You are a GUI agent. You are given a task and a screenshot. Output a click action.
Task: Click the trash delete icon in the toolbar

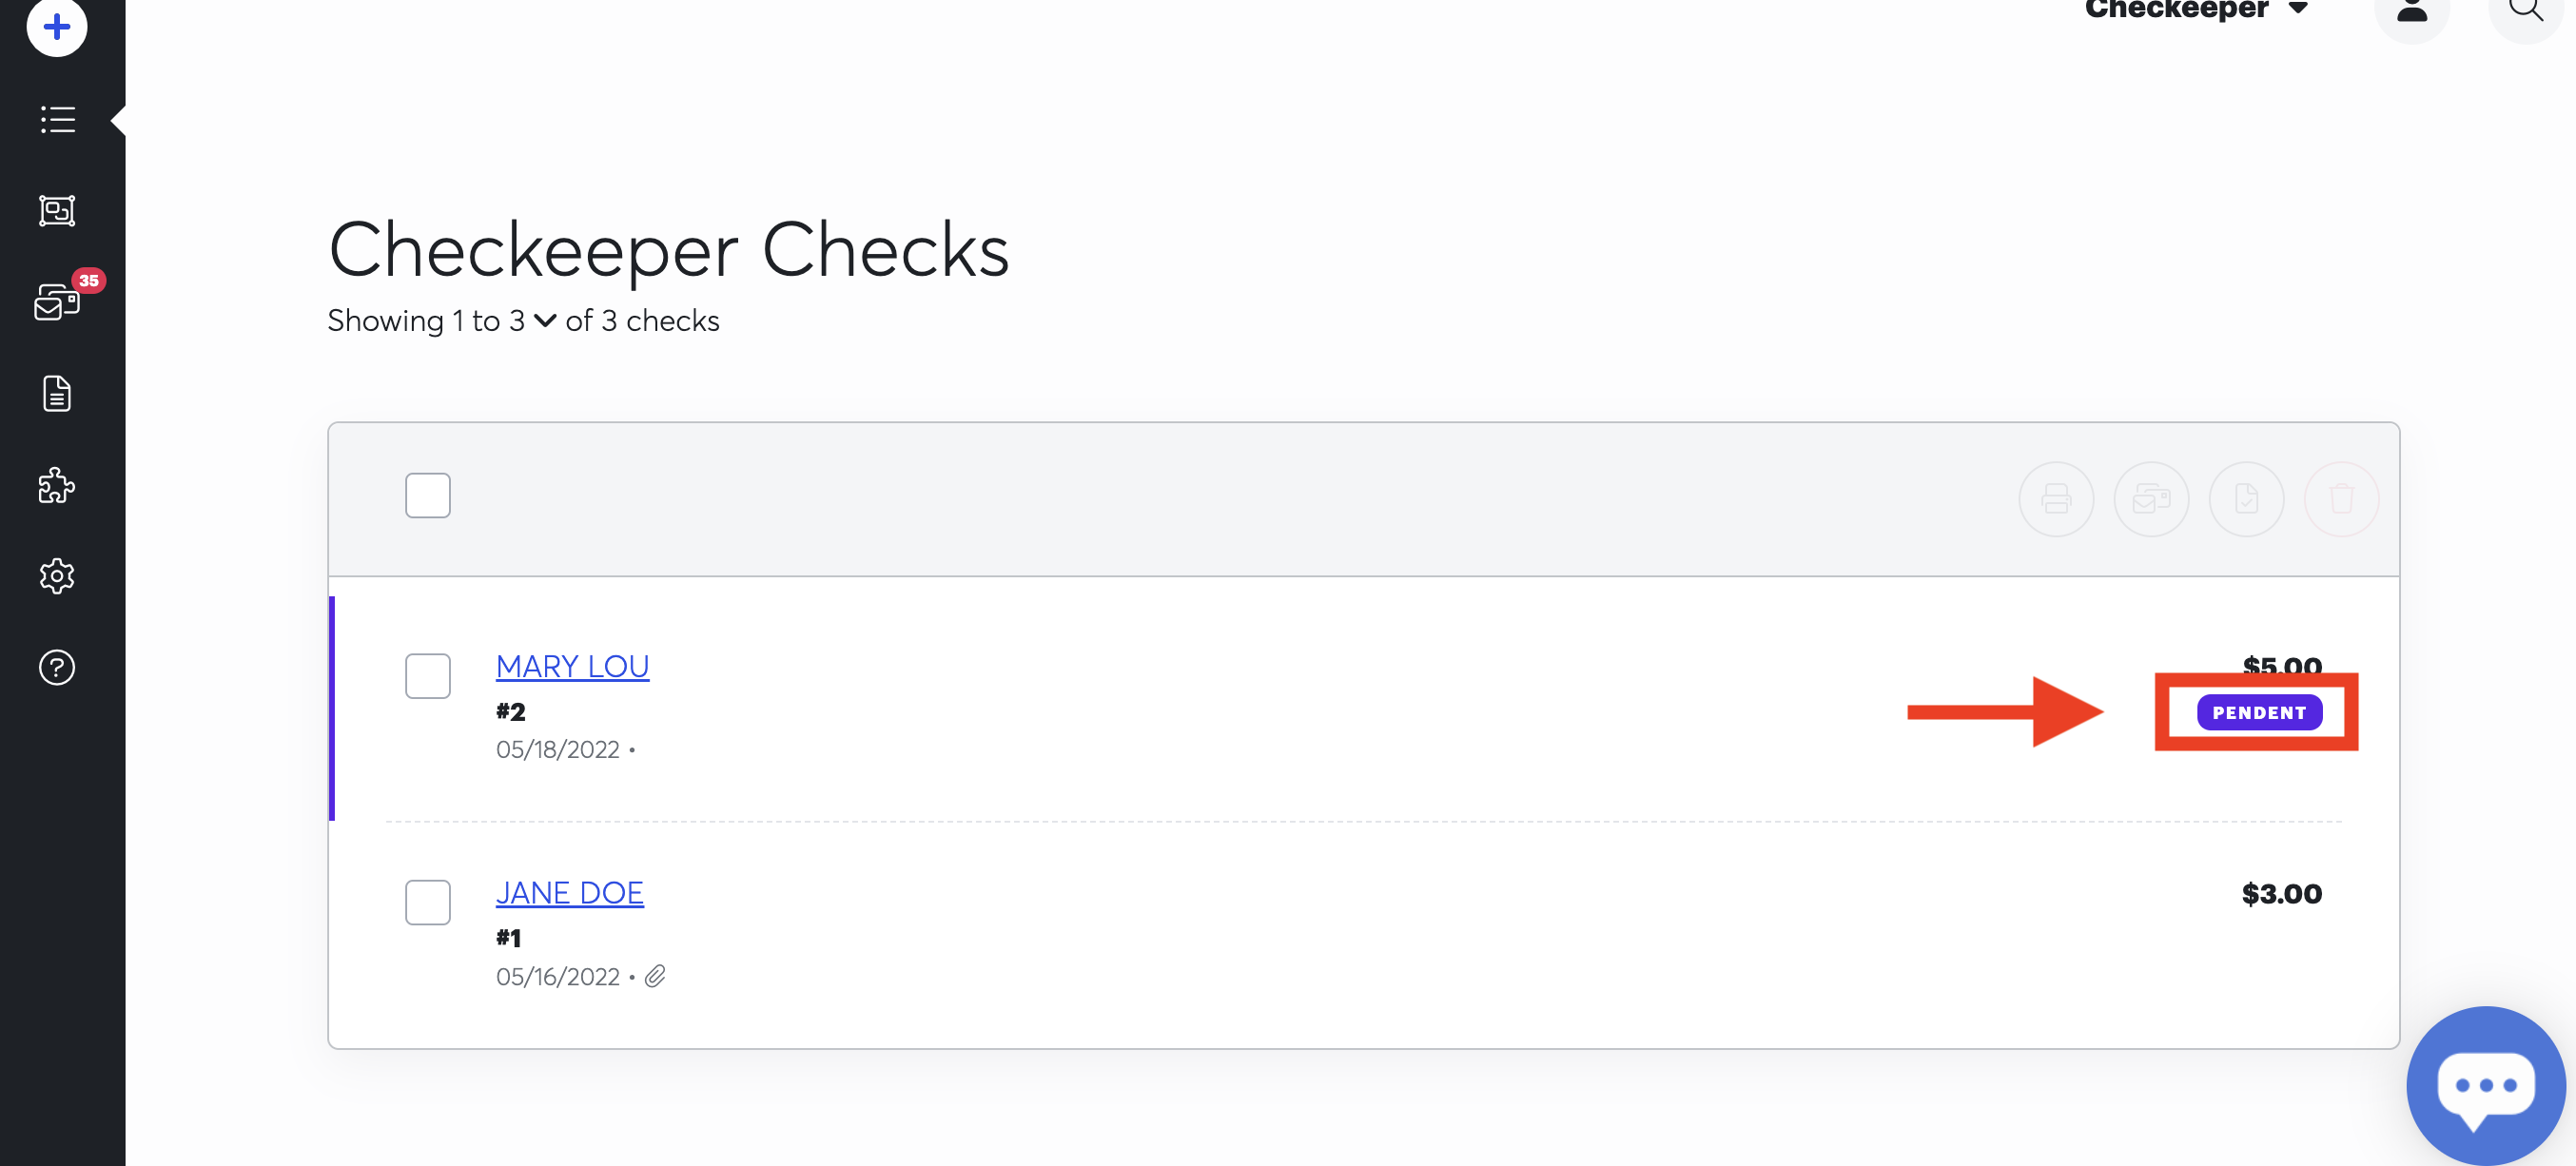pos(2341,499)
